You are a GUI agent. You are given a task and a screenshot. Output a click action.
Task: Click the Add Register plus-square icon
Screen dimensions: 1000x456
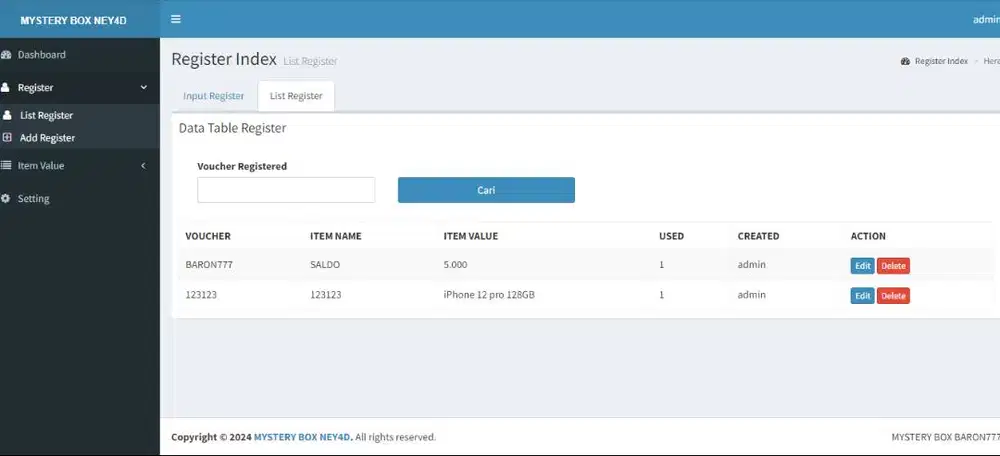point(7,137)
